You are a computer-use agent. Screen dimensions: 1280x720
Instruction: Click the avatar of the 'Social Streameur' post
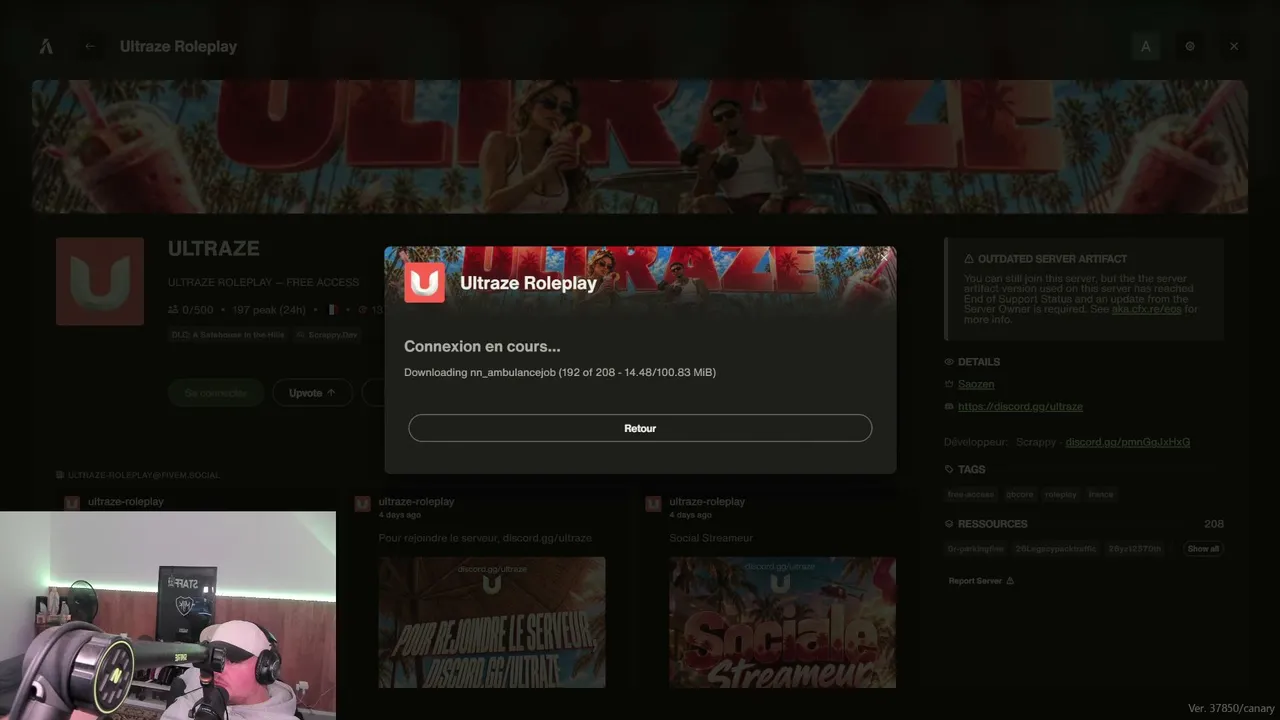tap(653, 503)
